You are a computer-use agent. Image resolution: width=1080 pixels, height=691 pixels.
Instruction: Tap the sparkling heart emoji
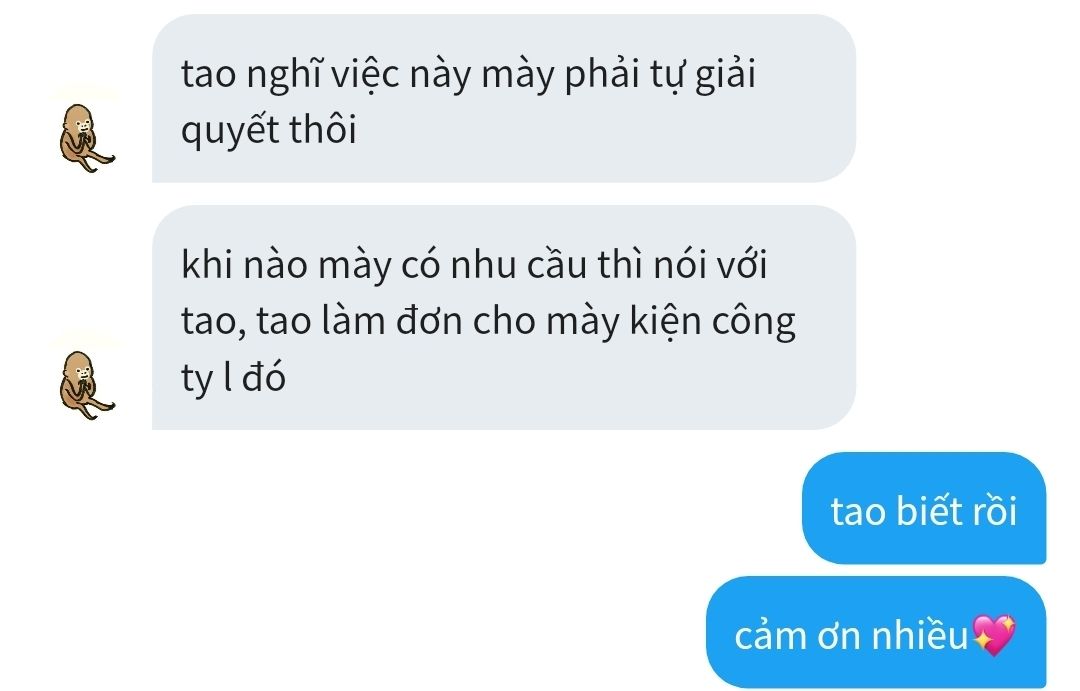[x=994, y=635]
